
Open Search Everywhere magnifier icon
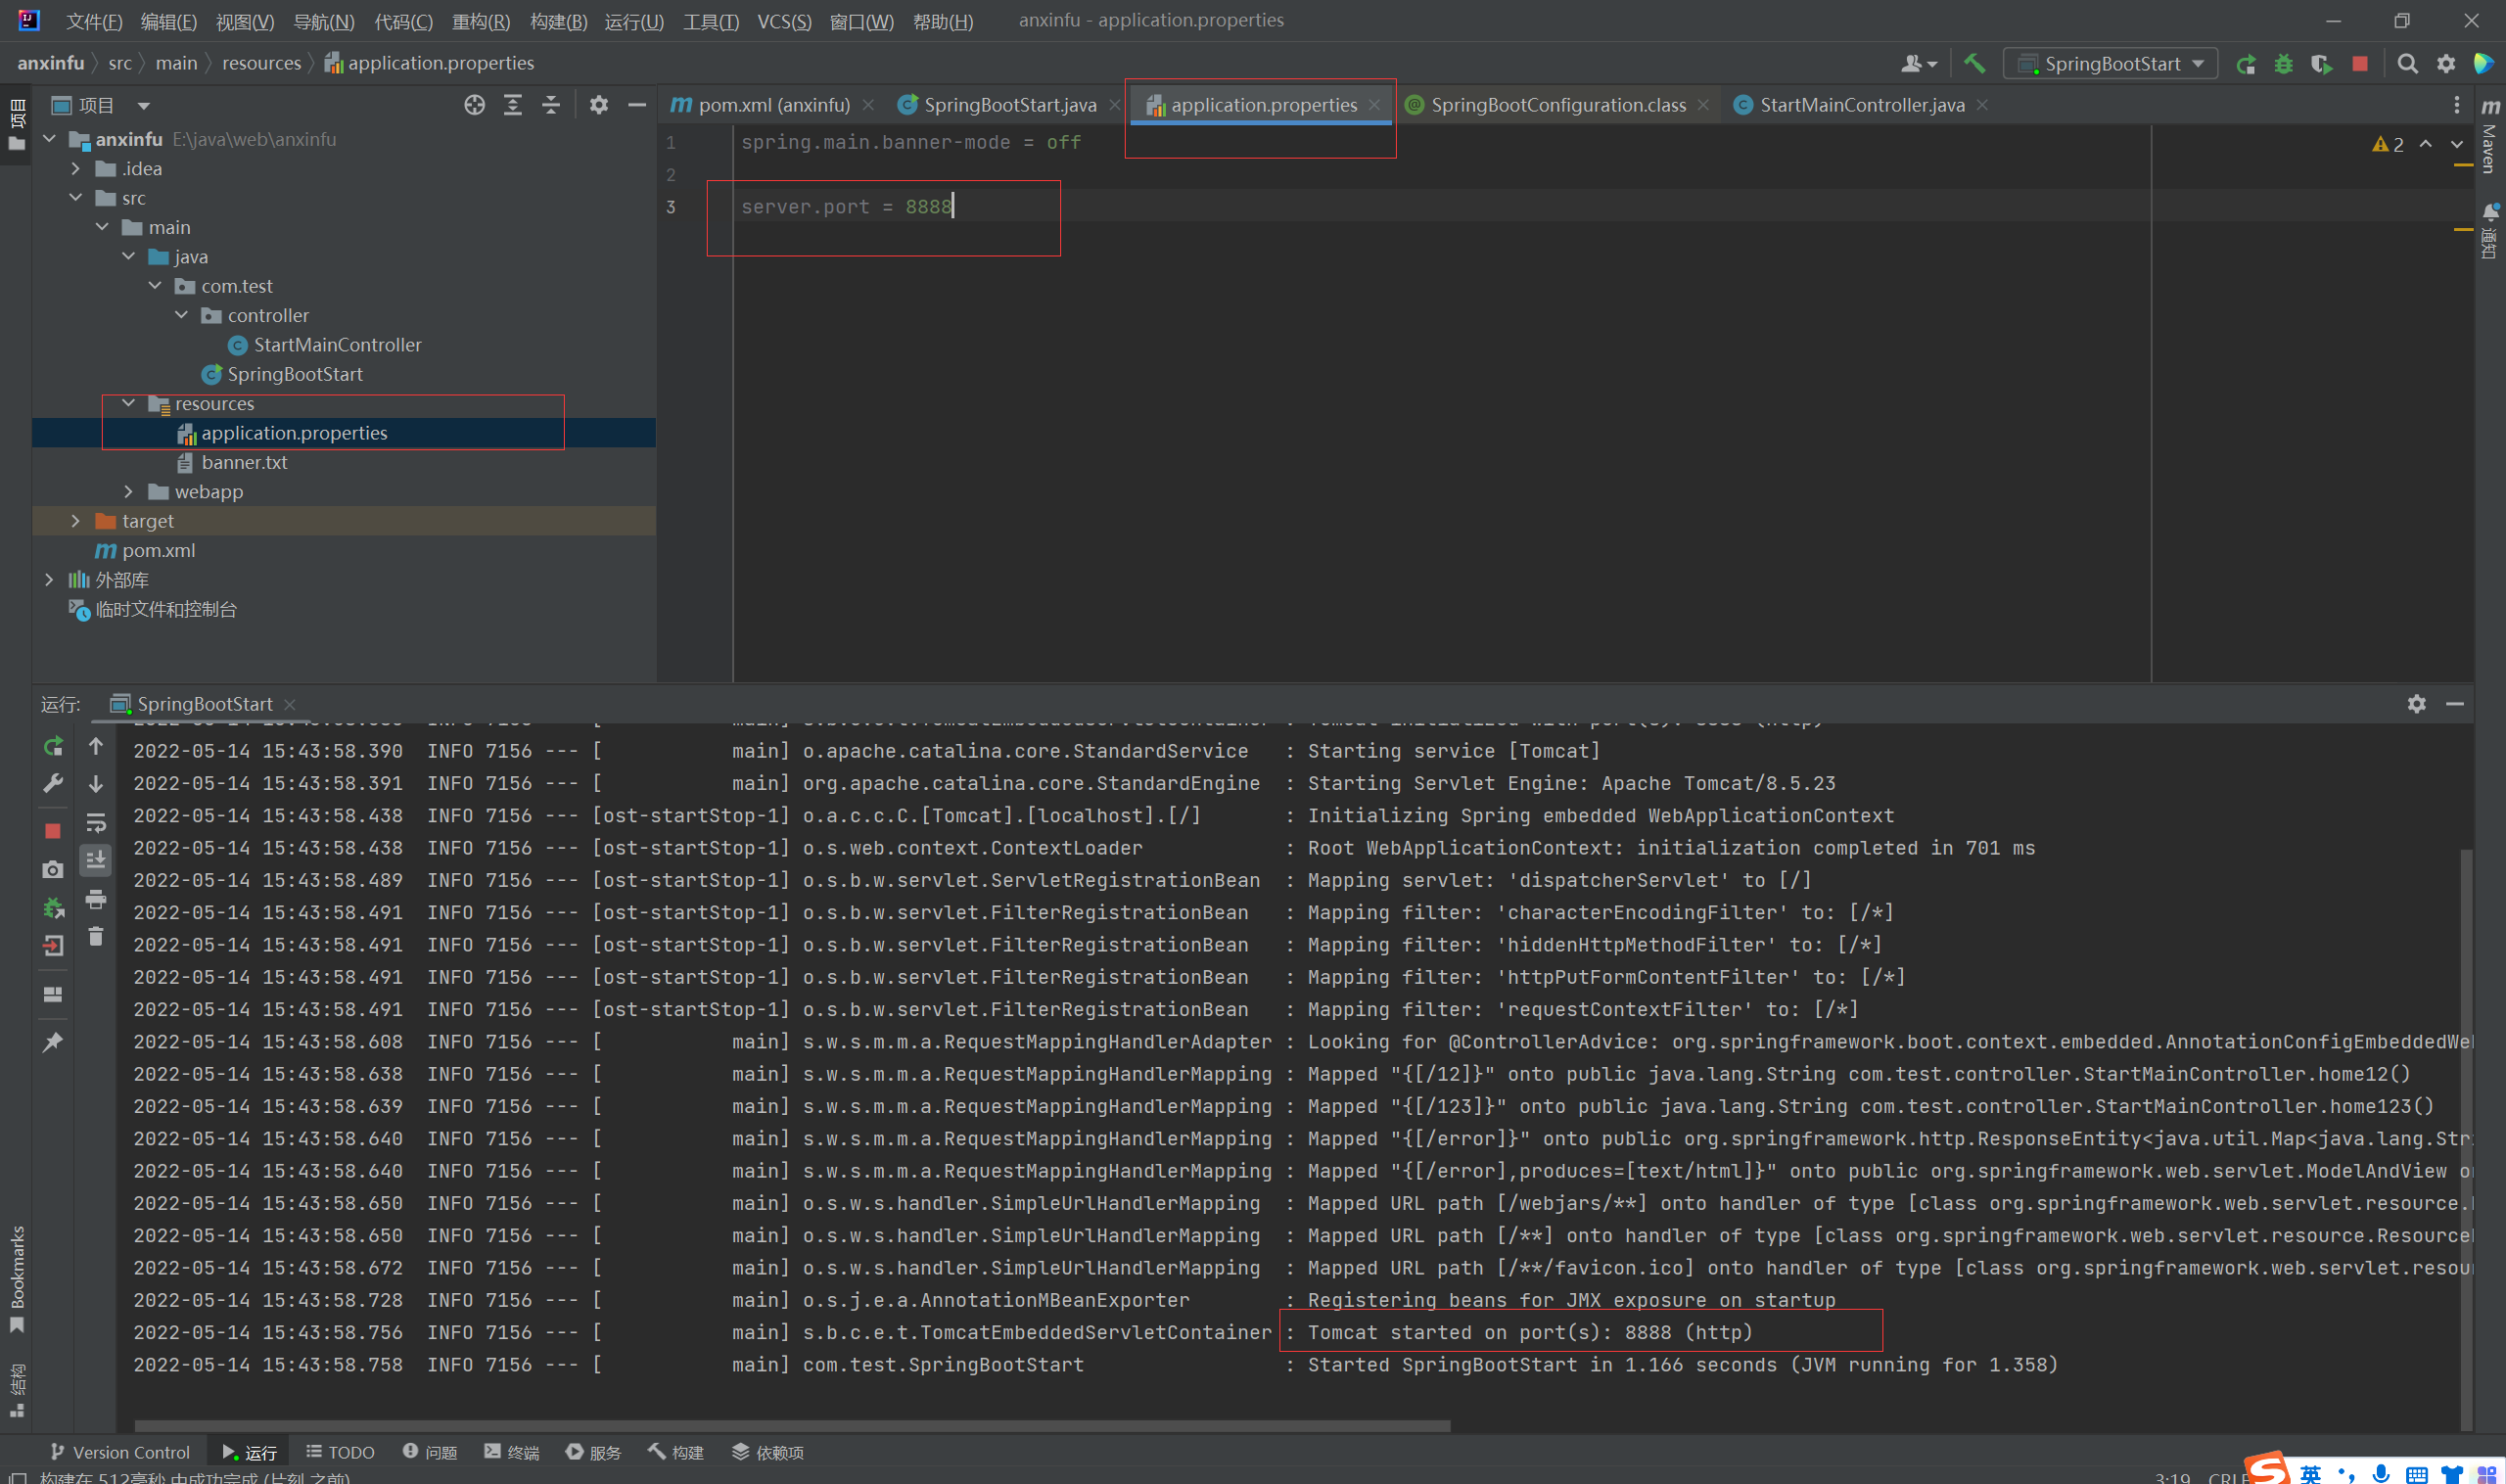click(2407, 64)
